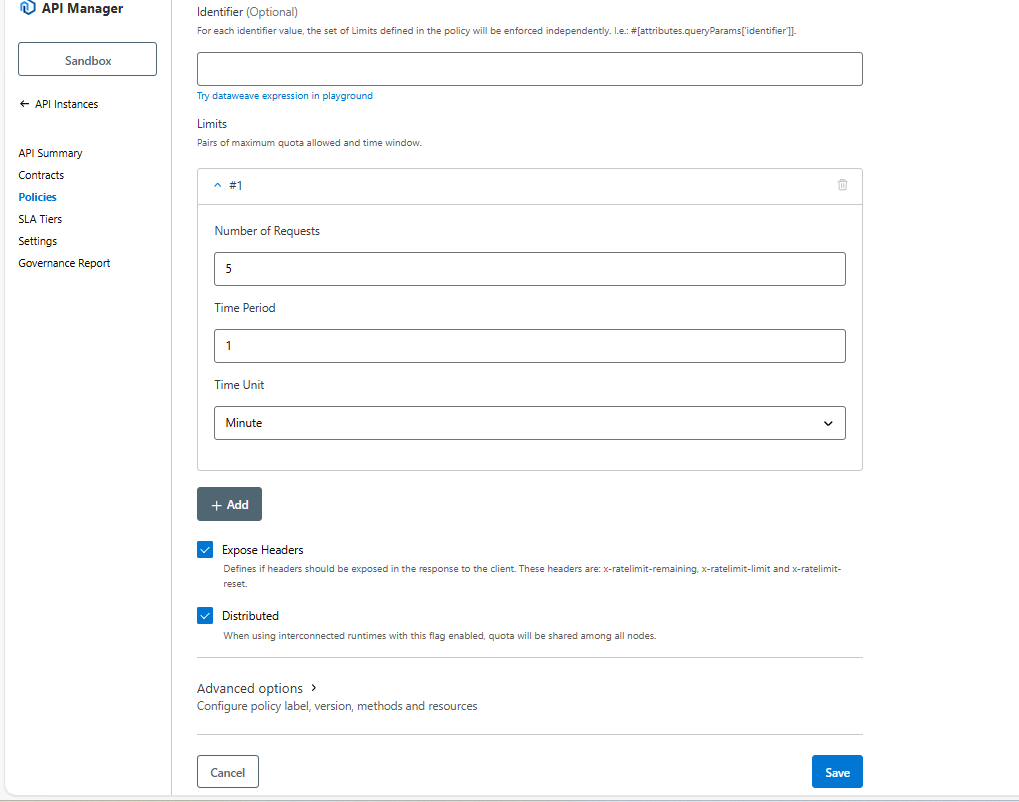Click the Save button
Viewport: 1019px width, 802px height.
(x=836, y=772)
